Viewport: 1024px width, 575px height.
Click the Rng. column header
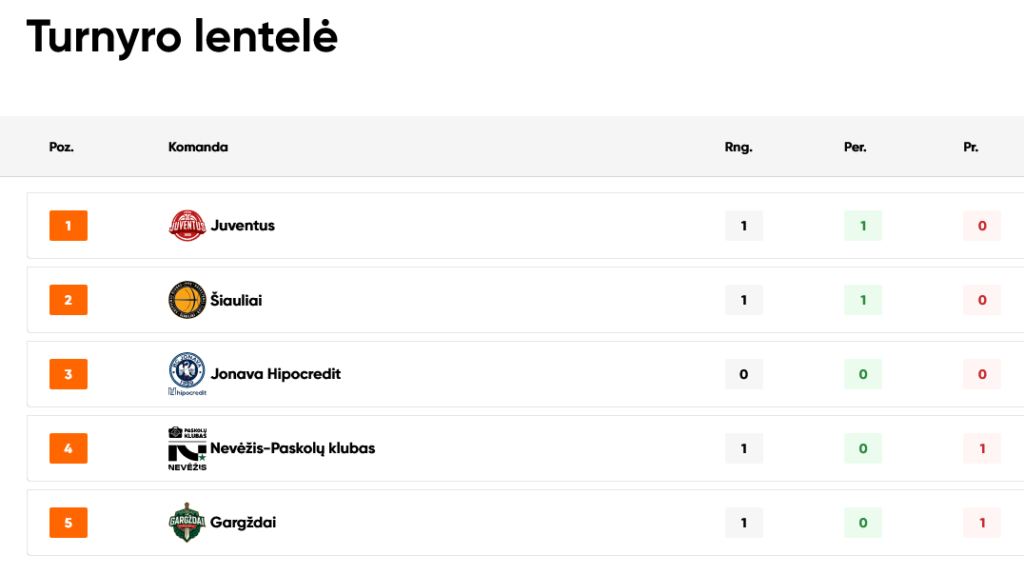pos(739,147)
